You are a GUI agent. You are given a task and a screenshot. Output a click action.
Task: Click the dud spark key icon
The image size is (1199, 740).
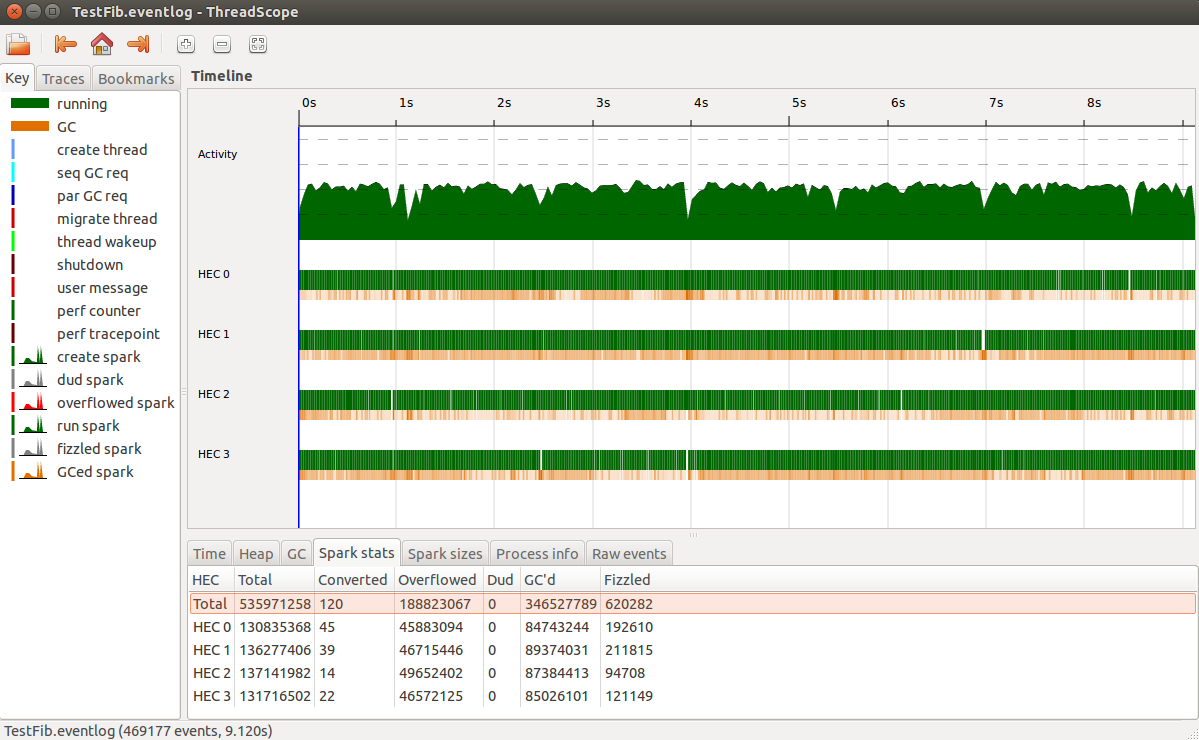coord(30,379)
